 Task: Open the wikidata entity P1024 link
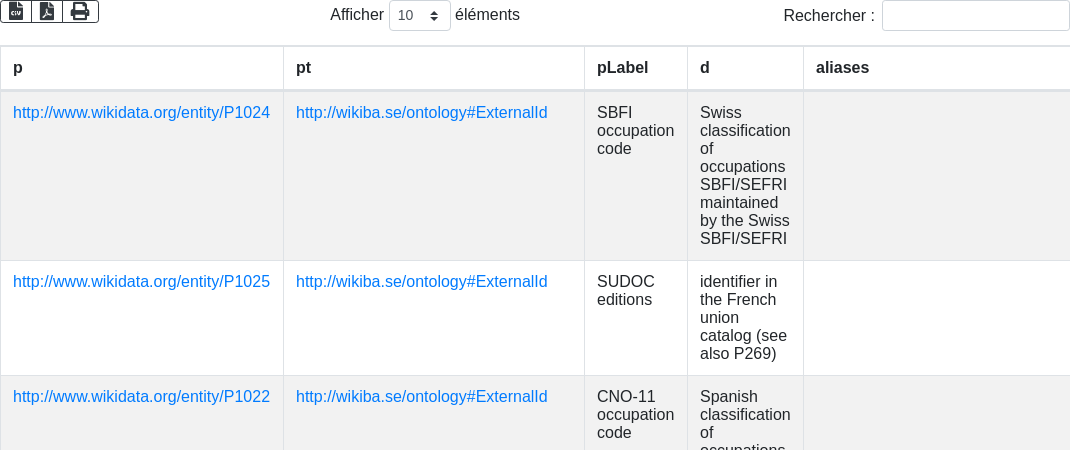141,113
